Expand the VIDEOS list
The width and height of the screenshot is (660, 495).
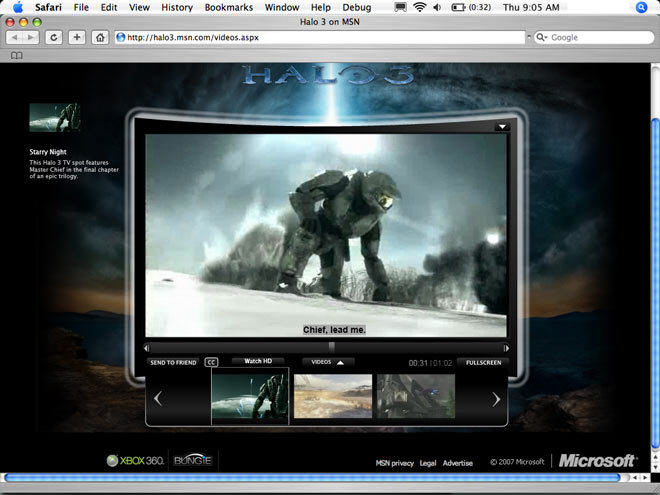point(328,362)
